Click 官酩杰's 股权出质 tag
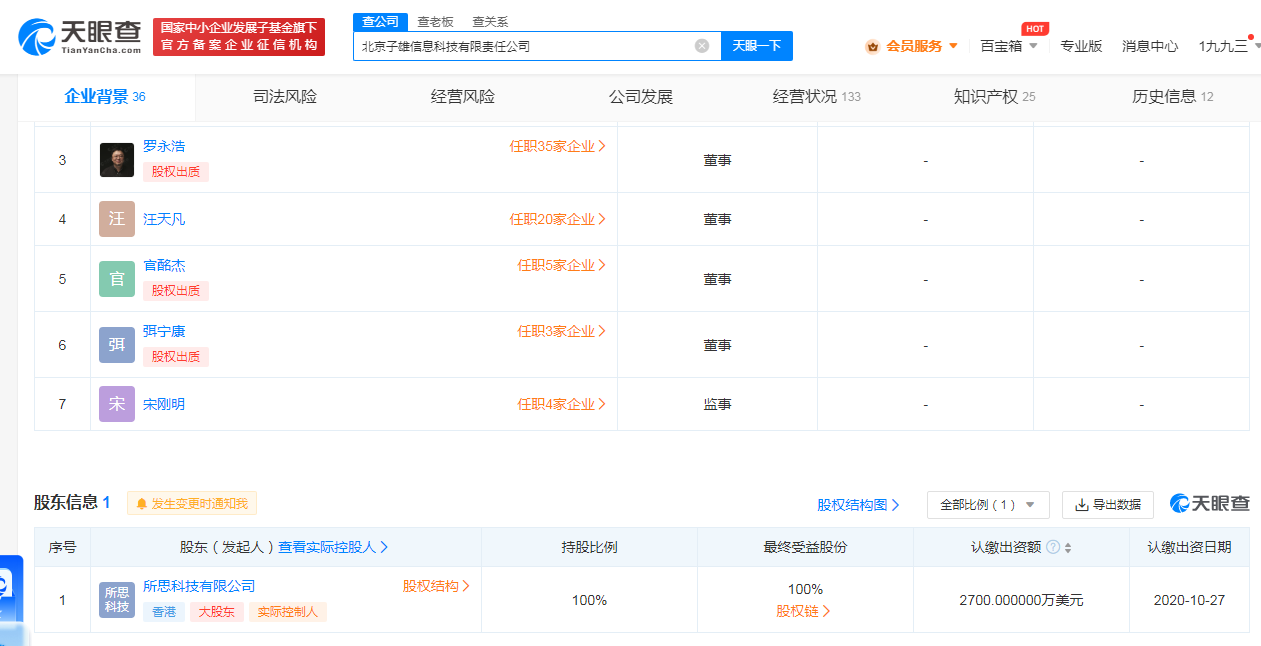1261x646 pixels. click(176, 291)
